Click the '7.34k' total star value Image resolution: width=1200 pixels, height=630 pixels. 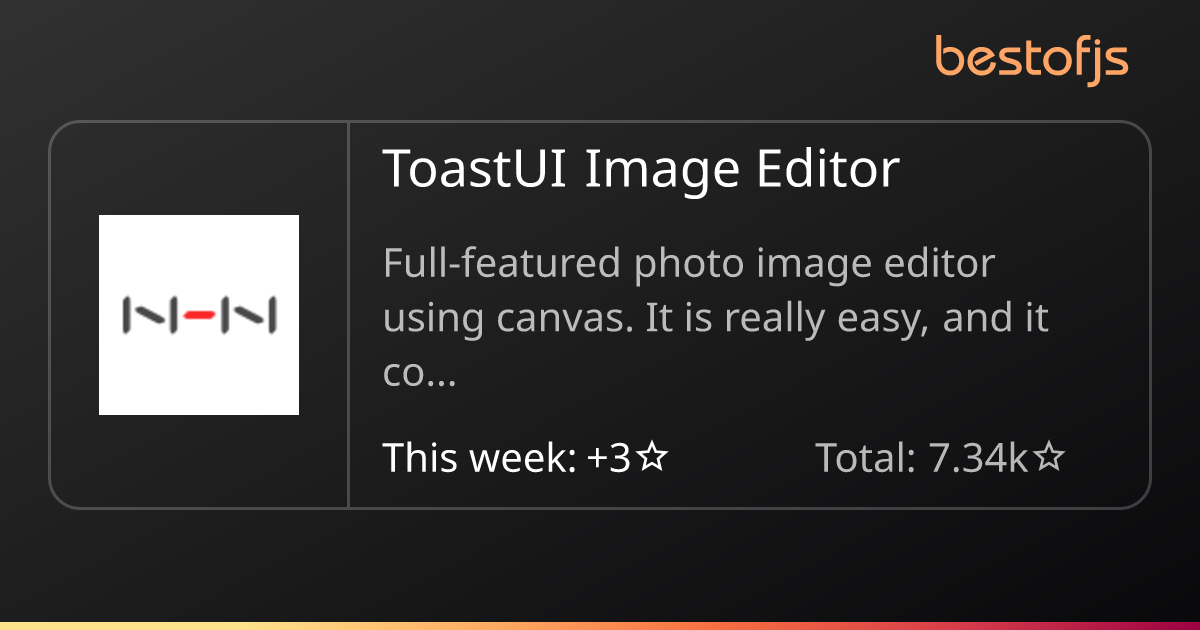[979, 458]
